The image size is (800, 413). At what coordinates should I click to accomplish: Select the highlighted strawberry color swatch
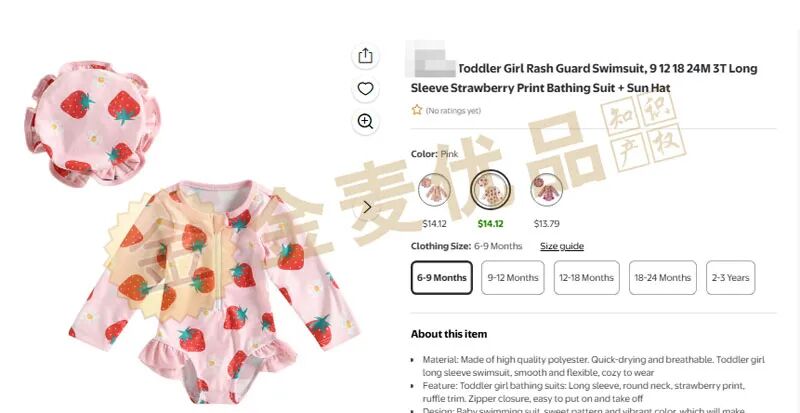click(x=490, y=189)
